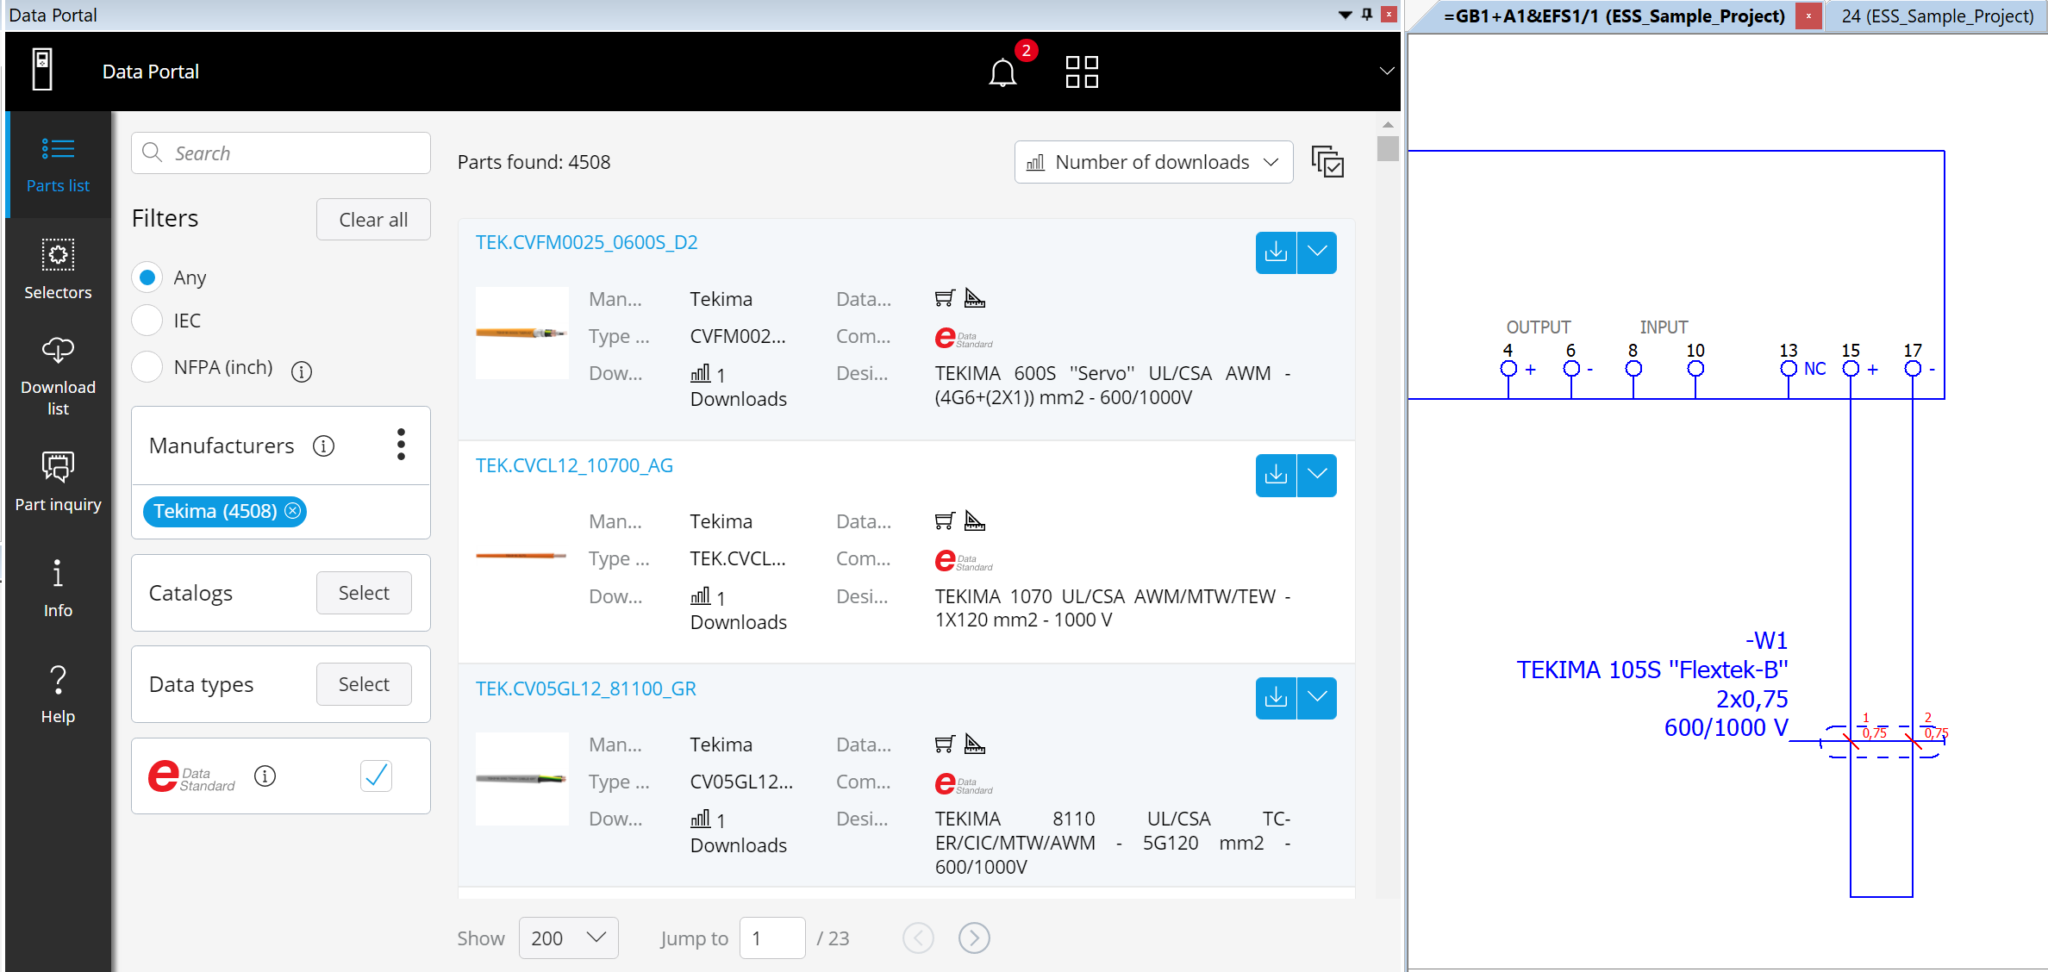Select the Any standard radio button
The image size is (2048, 972).
click(147, 277)
